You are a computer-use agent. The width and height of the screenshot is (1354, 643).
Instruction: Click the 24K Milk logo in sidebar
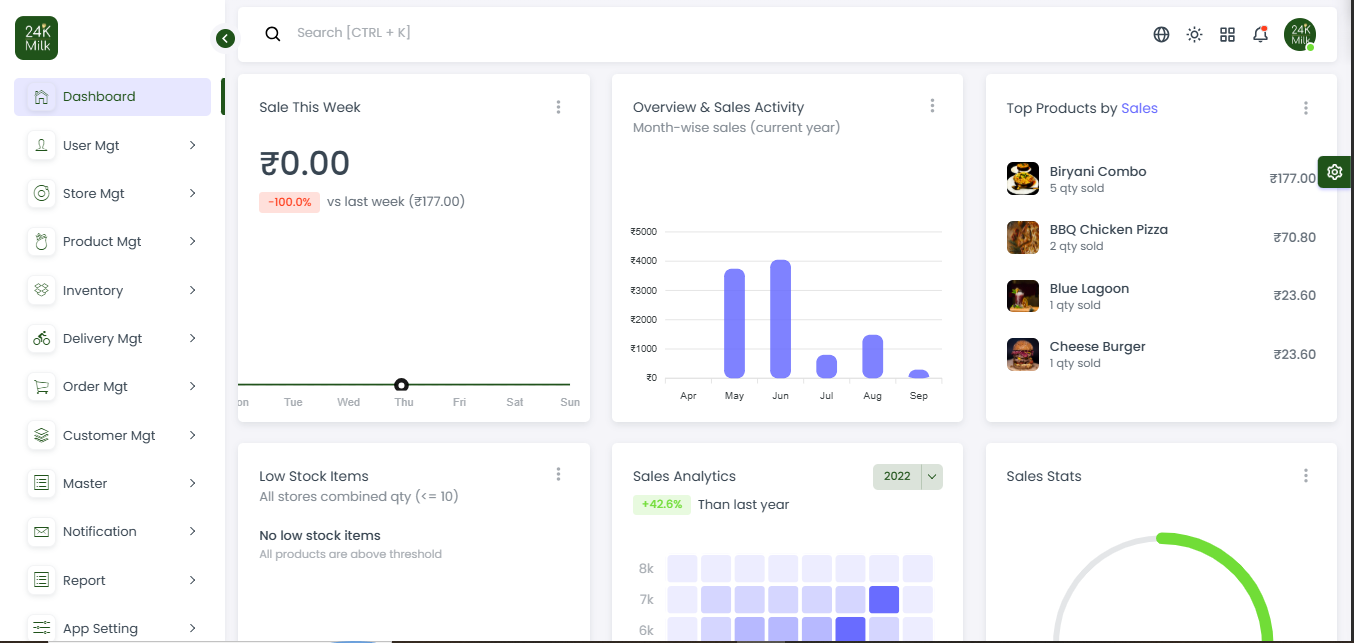pyautogui.click(x=36, y=38)
